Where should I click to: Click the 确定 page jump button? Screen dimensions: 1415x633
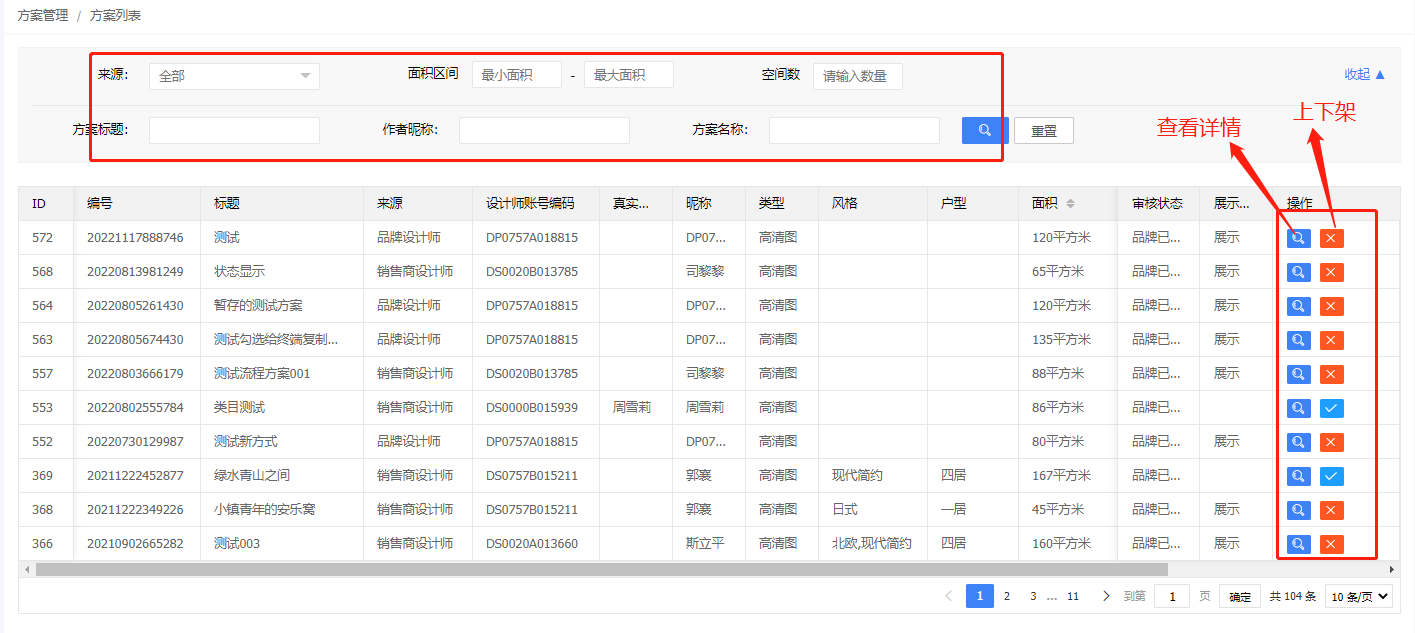point(1239,597)
